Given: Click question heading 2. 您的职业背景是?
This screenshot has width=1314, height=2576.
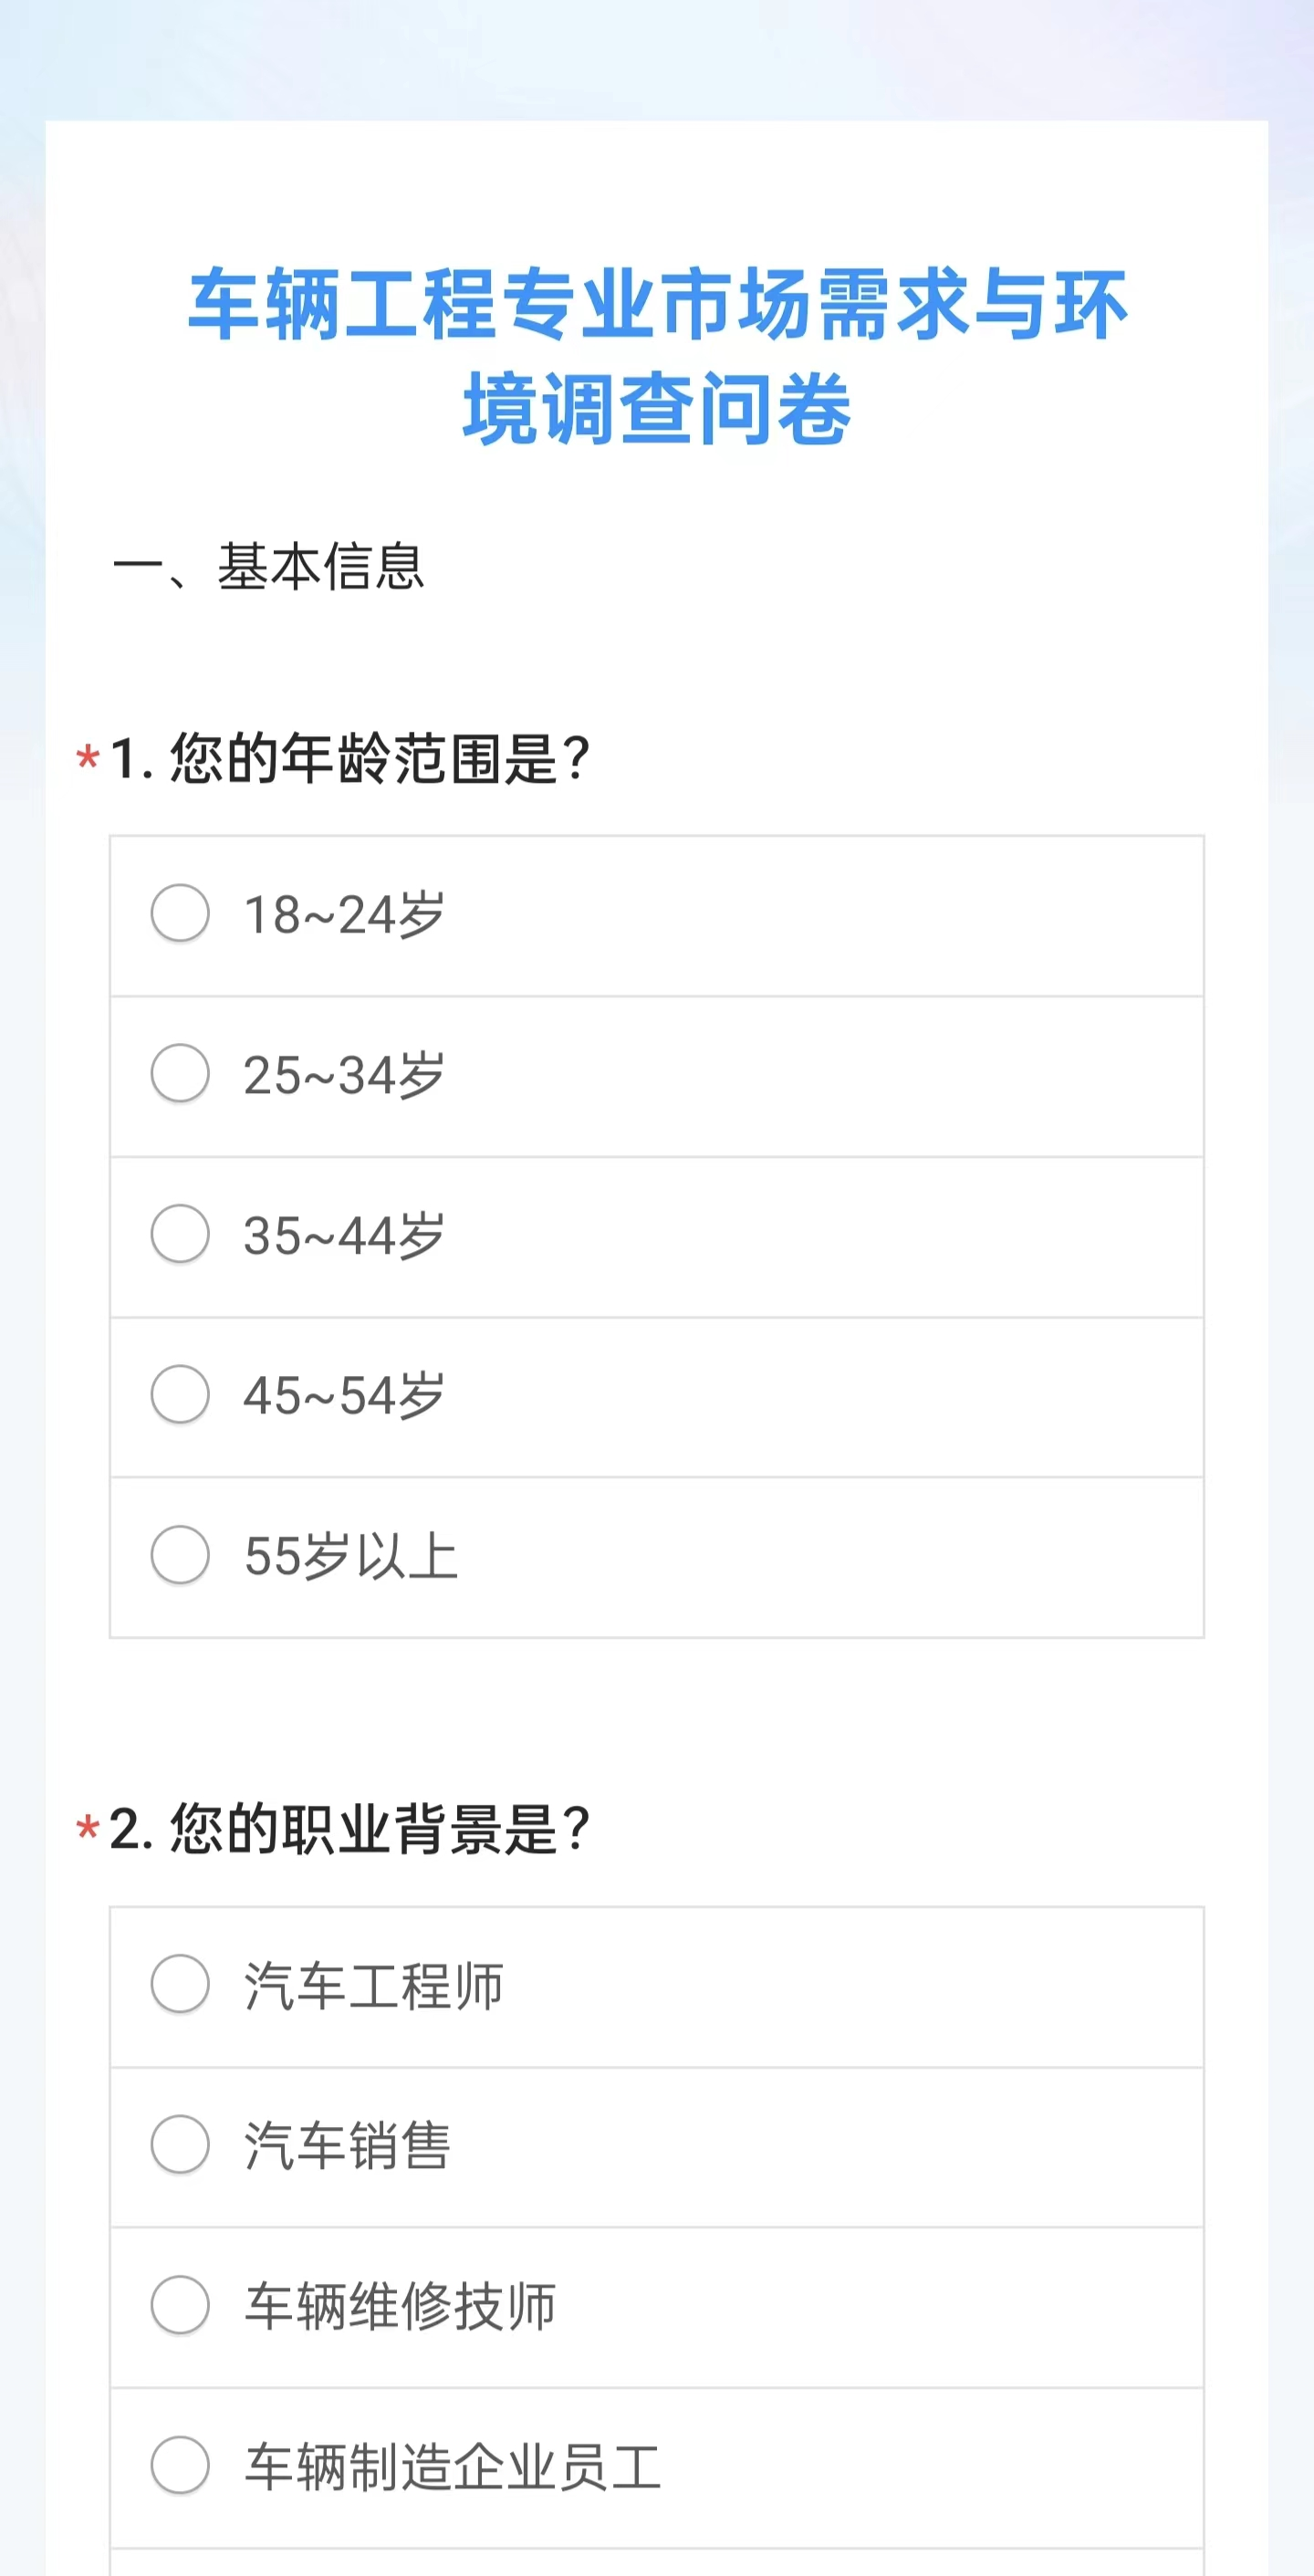Looking at the screenshot, I should pyautogui.click(x=350, y=1829).
